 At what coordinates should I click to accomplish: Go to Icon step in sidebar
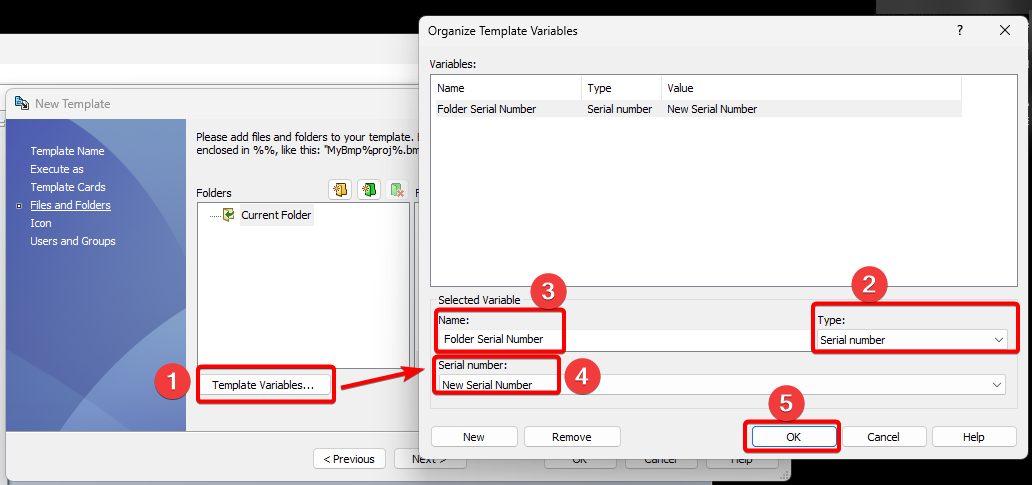point(41,223)
